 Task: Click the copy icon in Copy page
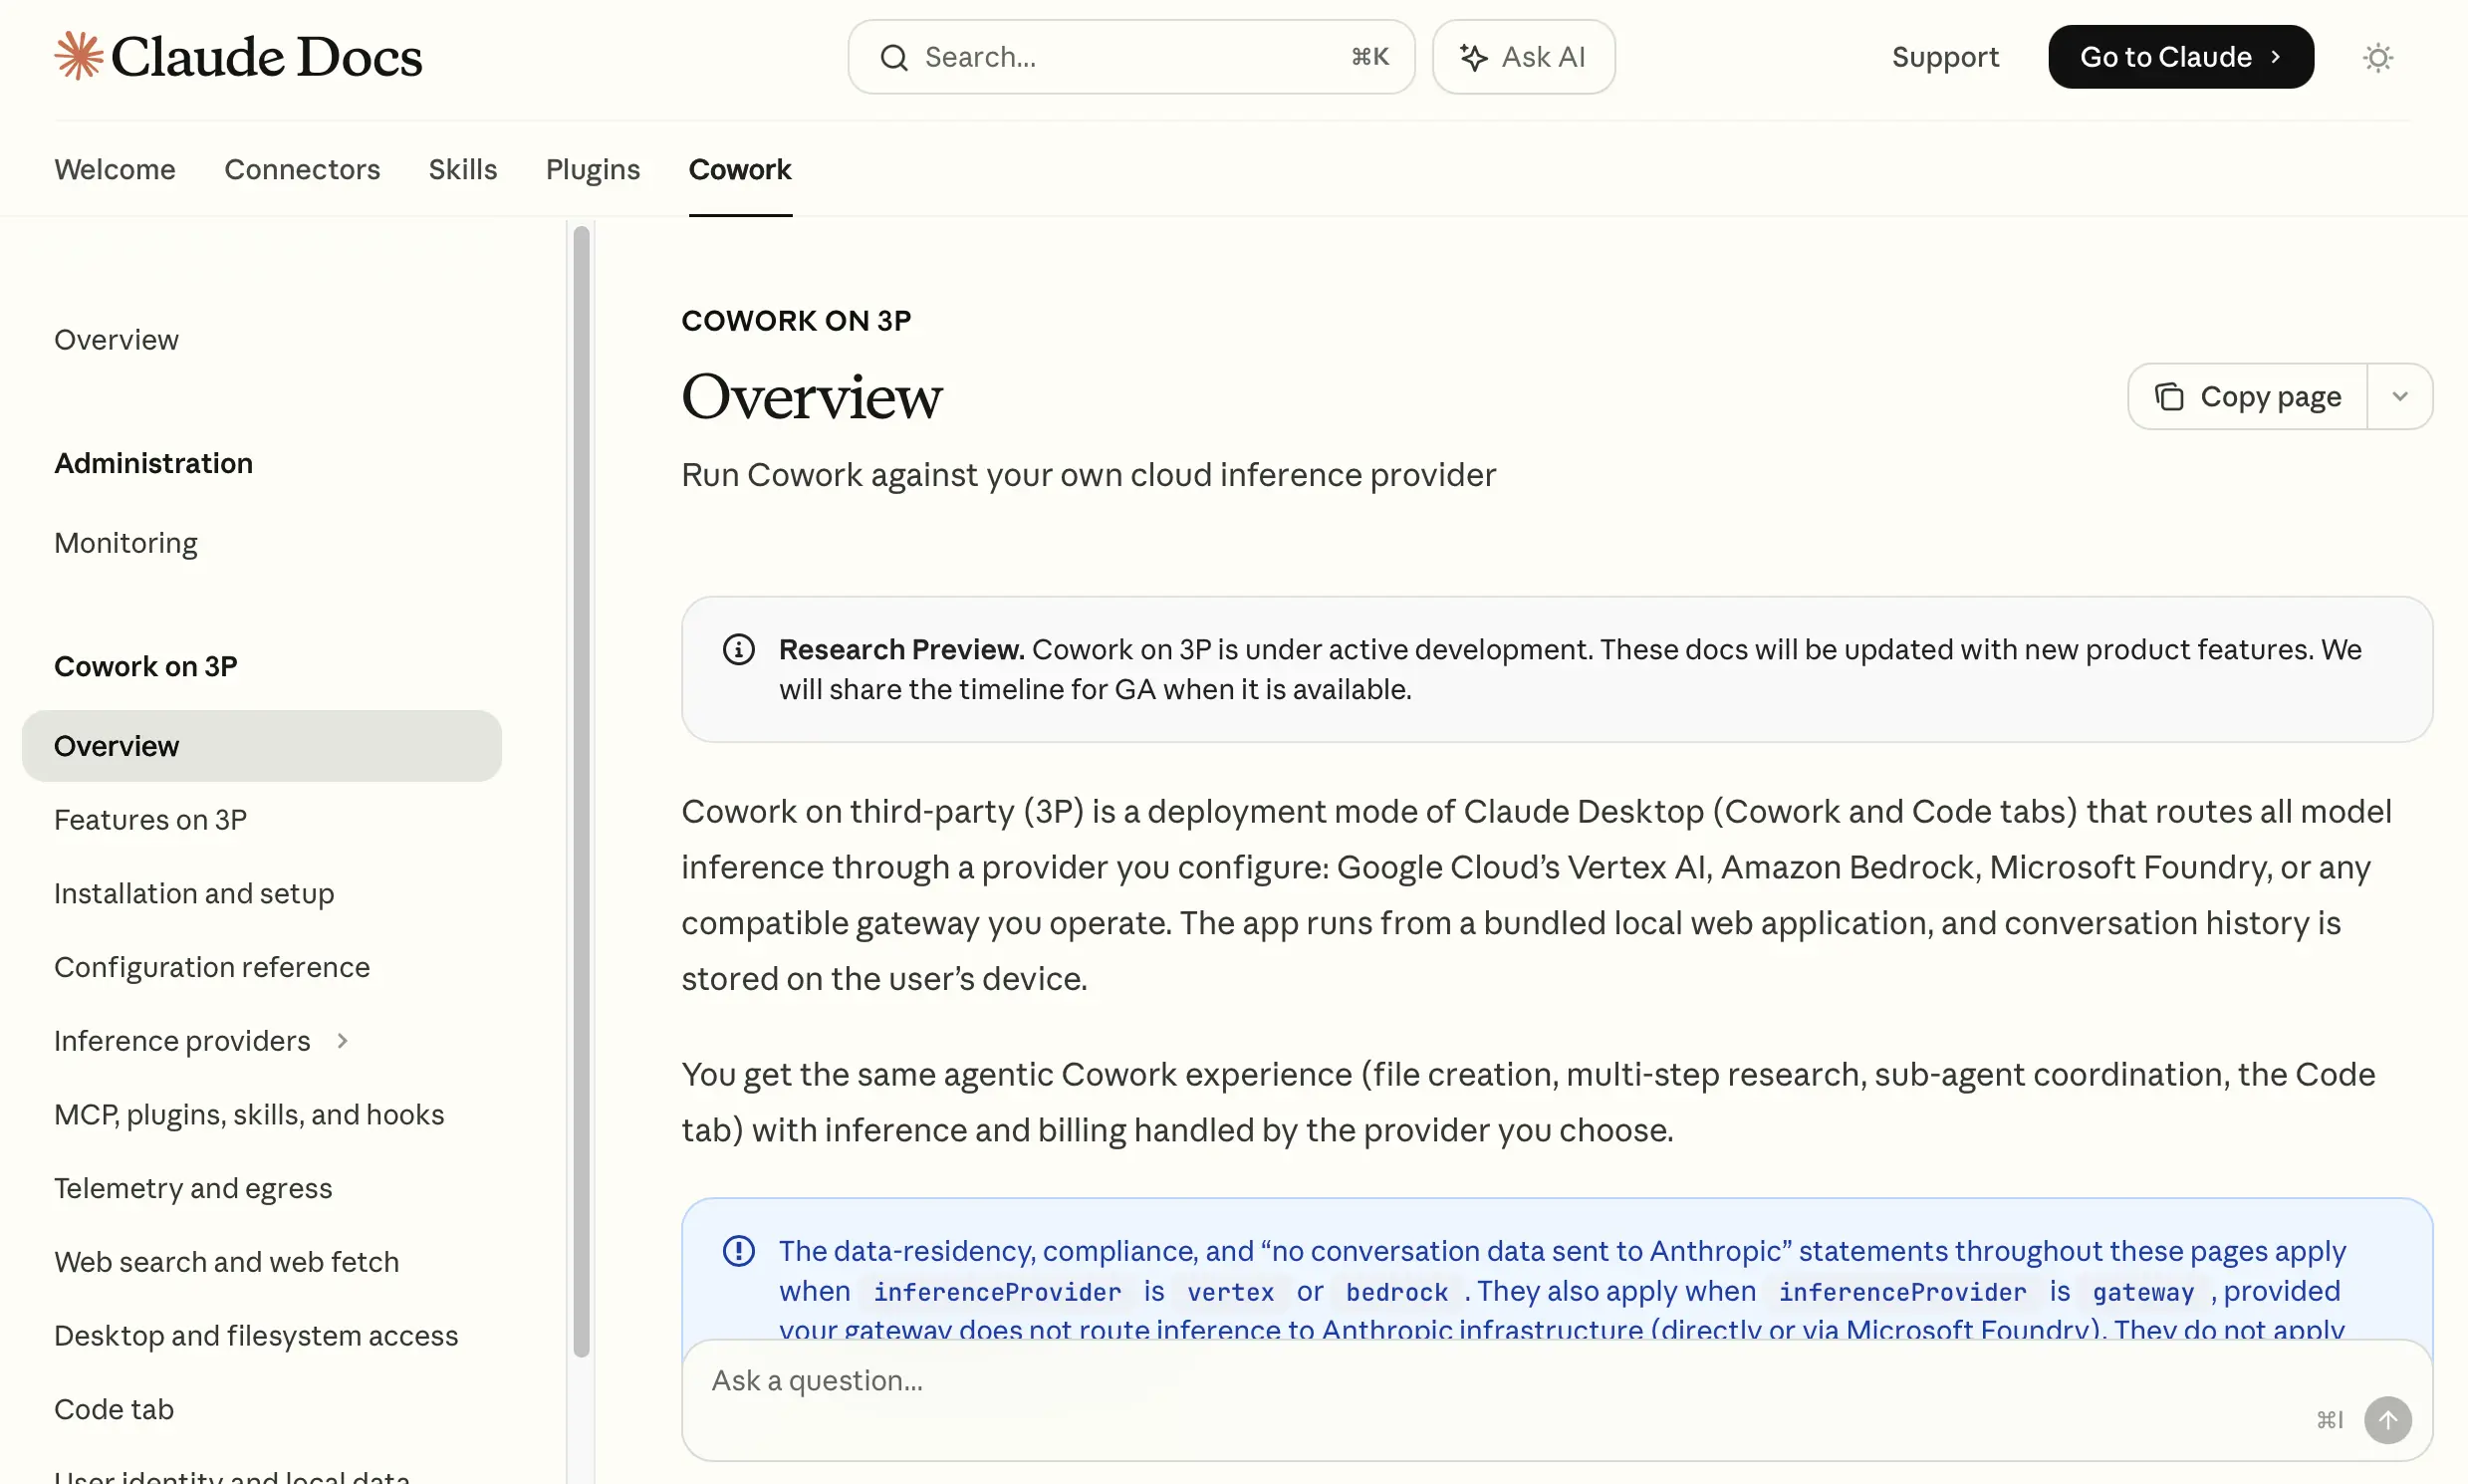pyautogui.click(x=2168, y=397)
